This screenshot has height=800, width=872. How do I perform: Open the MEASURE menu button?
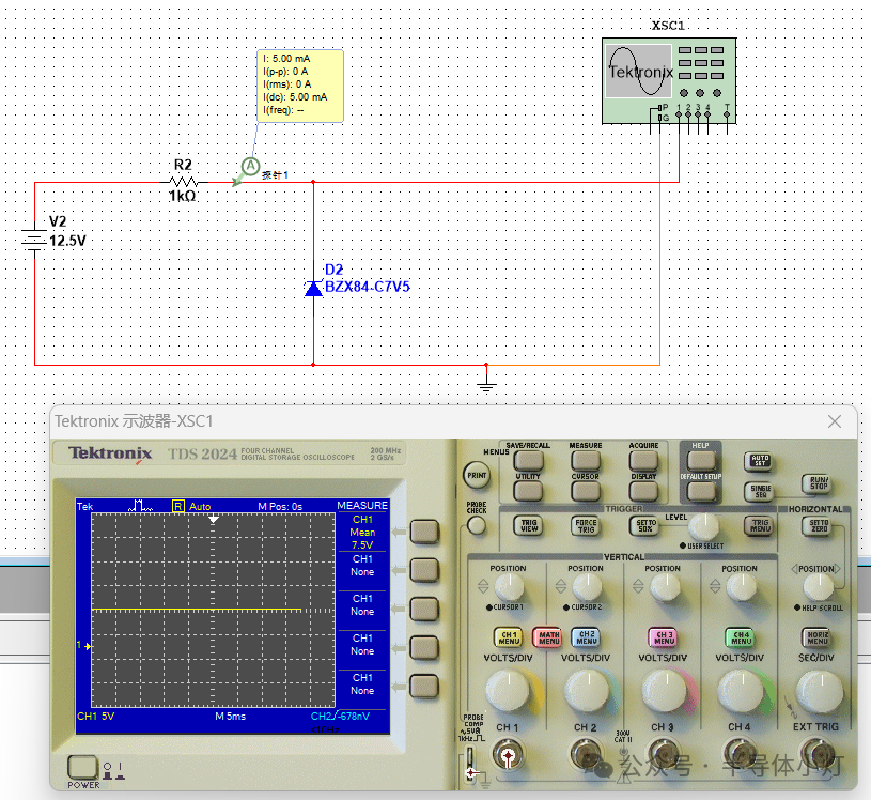(x=586, y=460)
